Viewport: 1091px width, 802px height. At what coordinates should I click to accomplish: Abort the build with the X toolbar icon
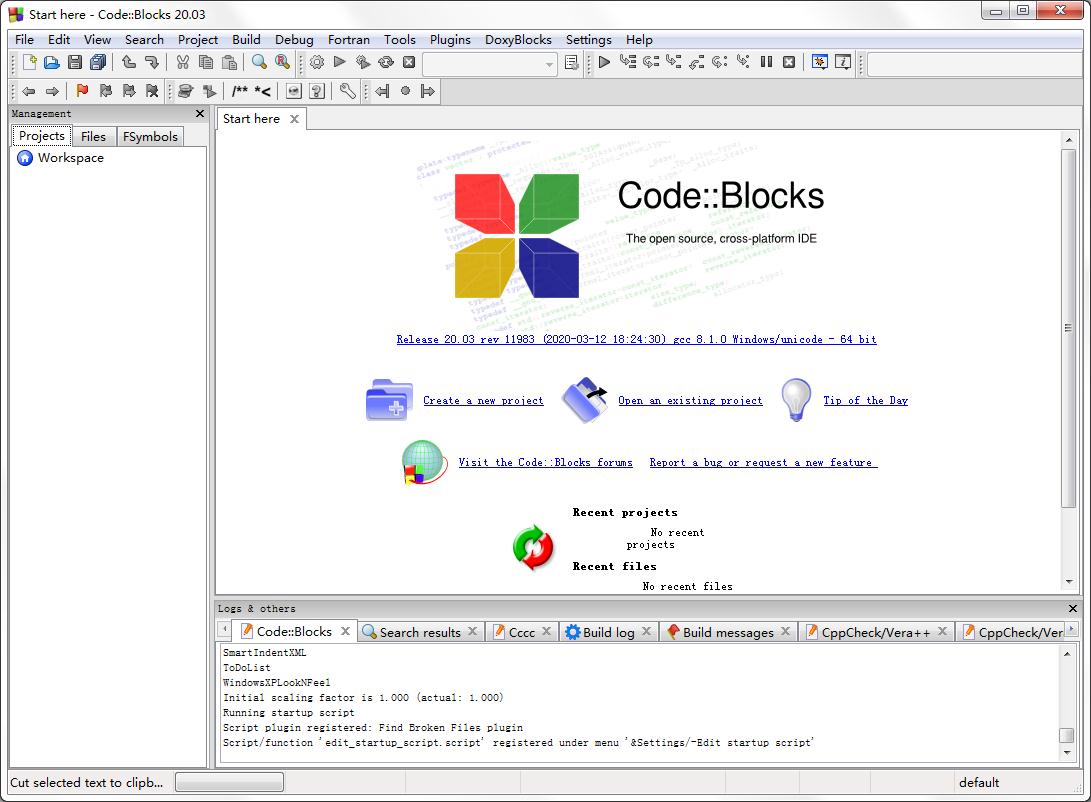pos(409,62)
